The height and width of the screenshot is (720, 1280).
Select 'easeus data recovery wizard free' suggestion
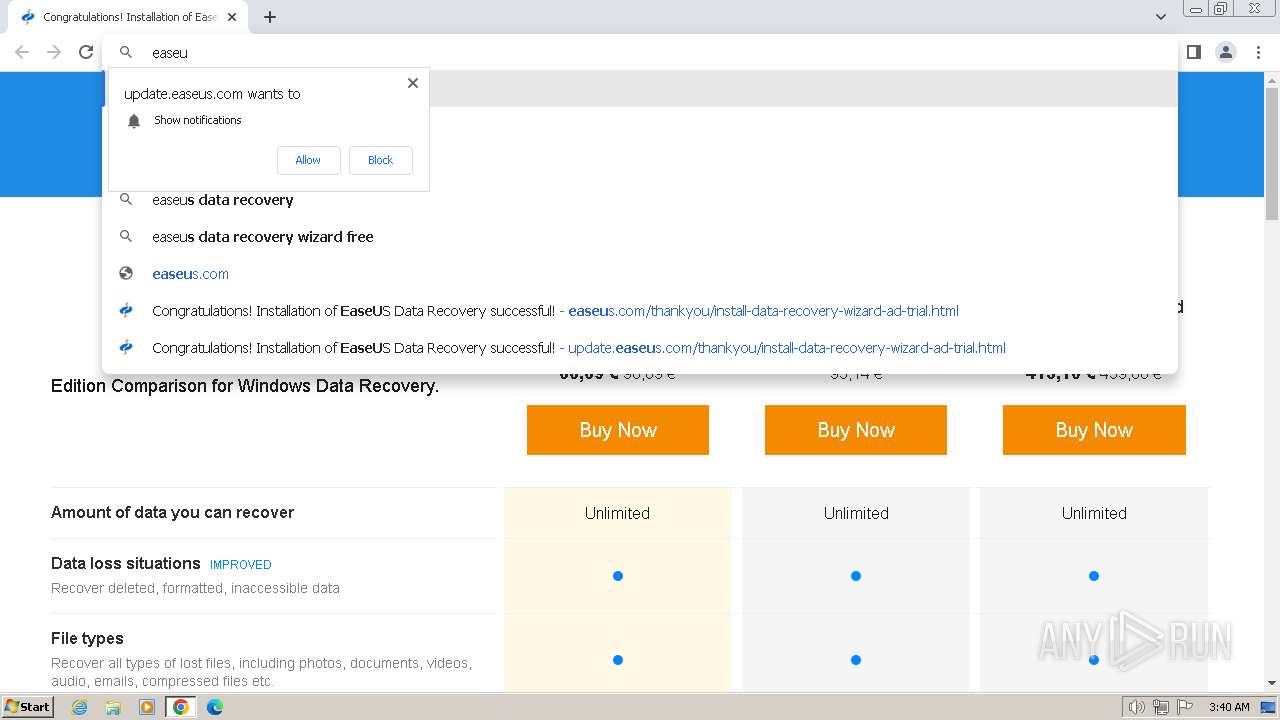(x=263, y=237)
